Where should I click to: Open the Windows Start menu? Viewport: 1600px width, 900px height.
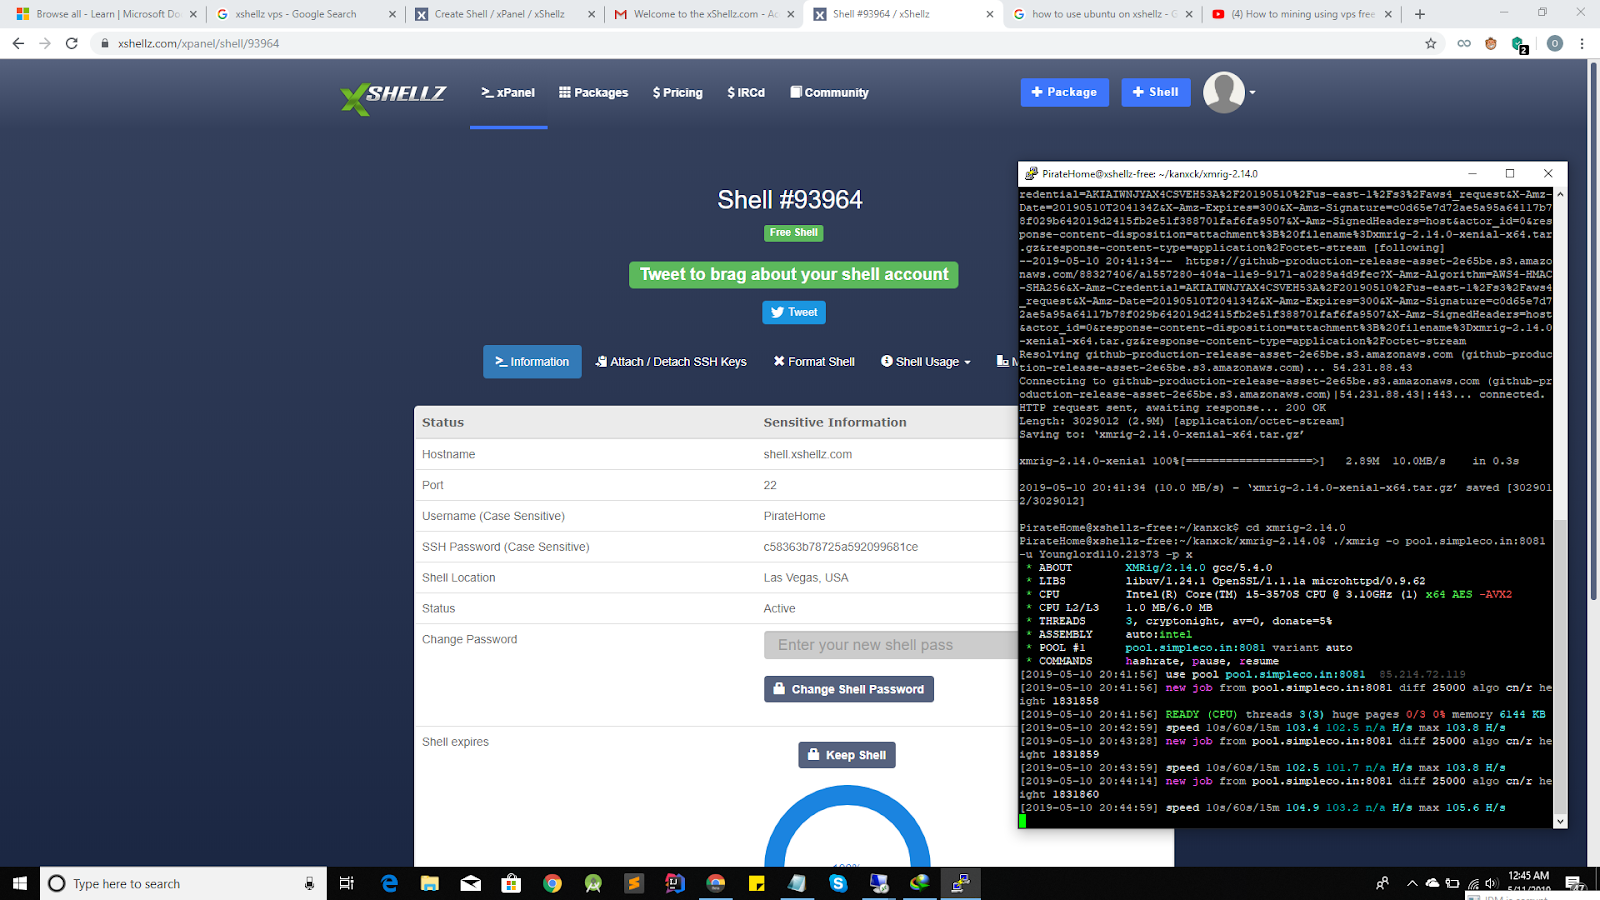[20, 883]
